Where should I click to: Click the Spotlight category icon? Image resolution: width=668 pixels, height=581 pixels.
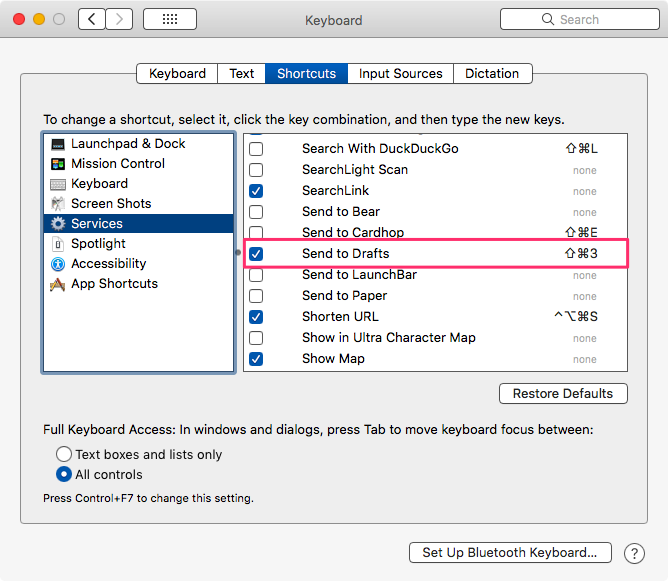[x=58, y=244]
